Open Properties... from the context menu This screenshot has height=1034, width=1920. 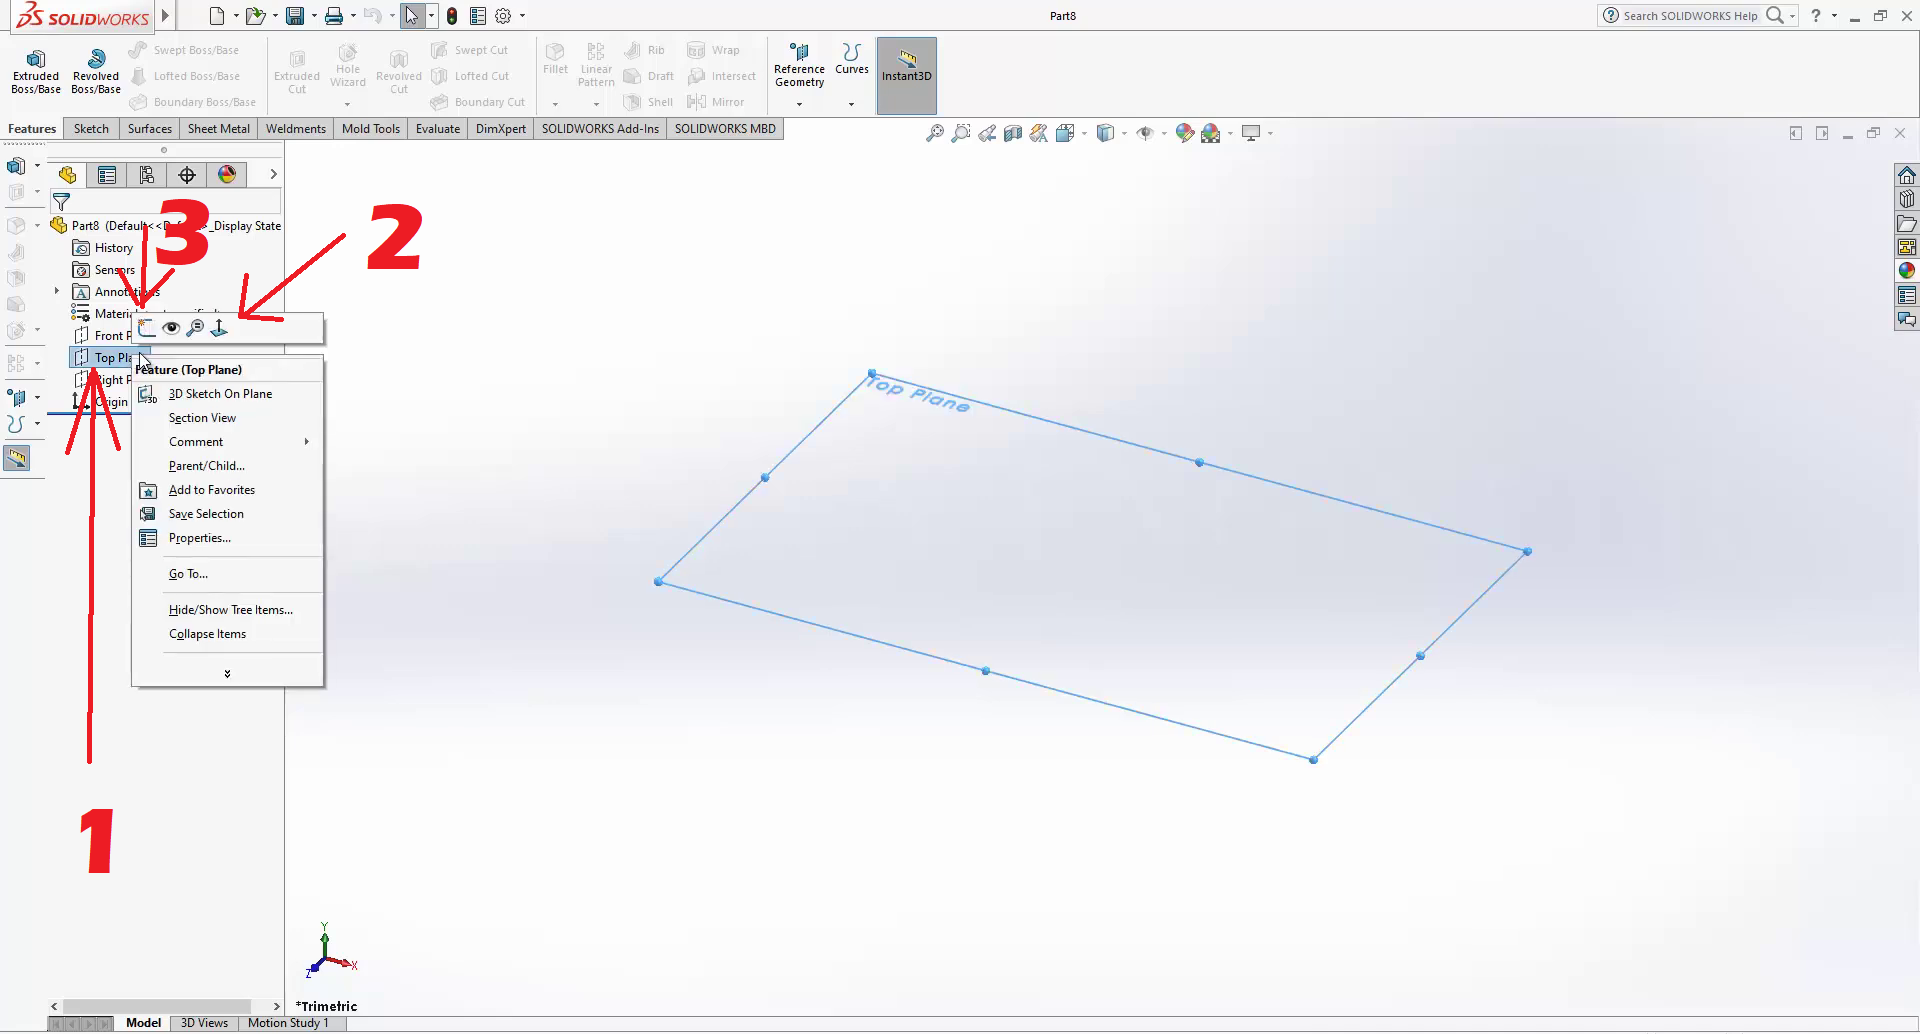(x=199, y=538)
